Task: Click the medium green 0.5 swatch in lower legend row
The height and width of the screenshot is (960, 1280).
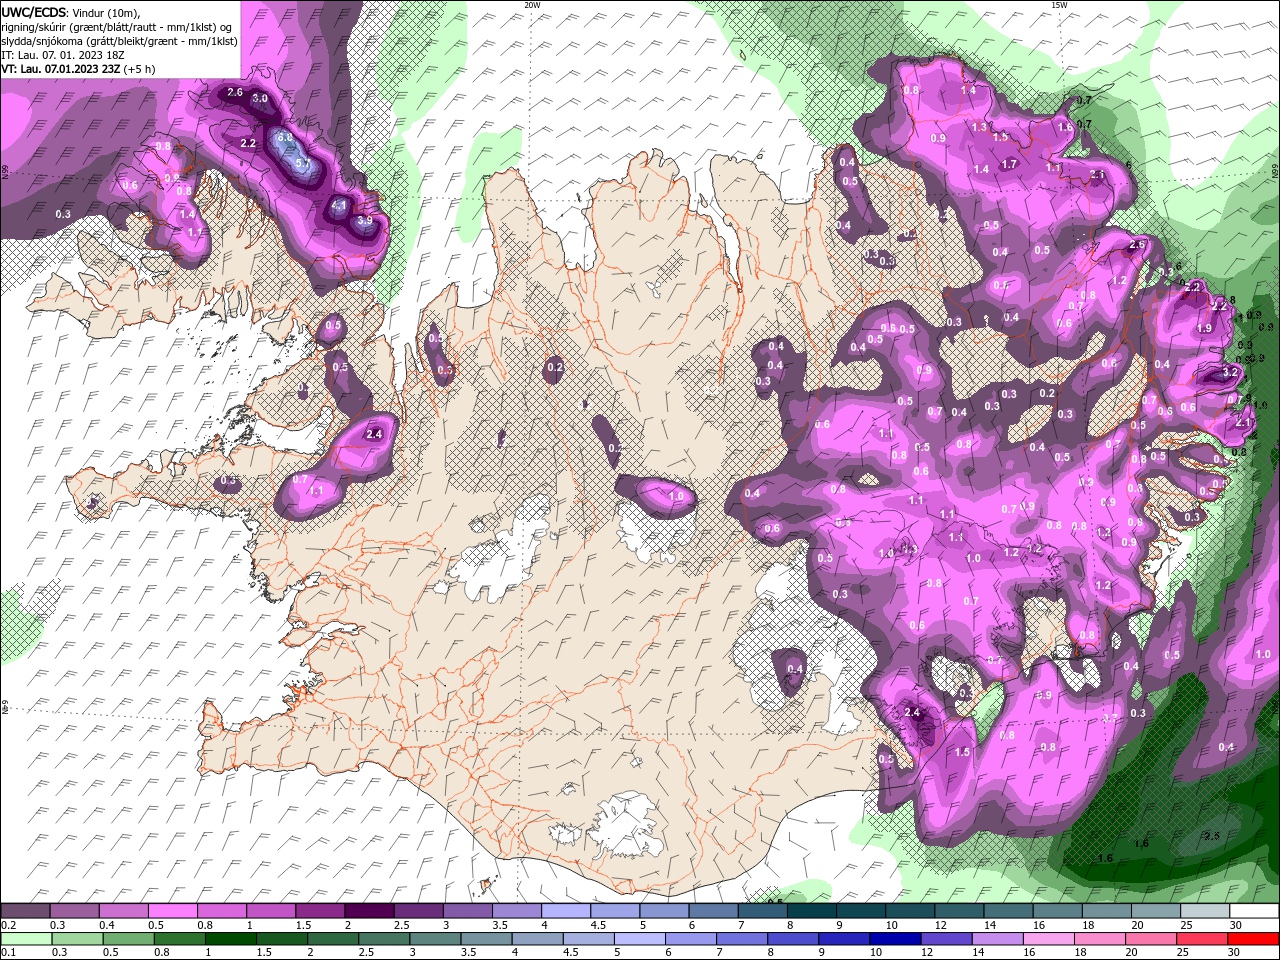Action: [x=128, y=939]
